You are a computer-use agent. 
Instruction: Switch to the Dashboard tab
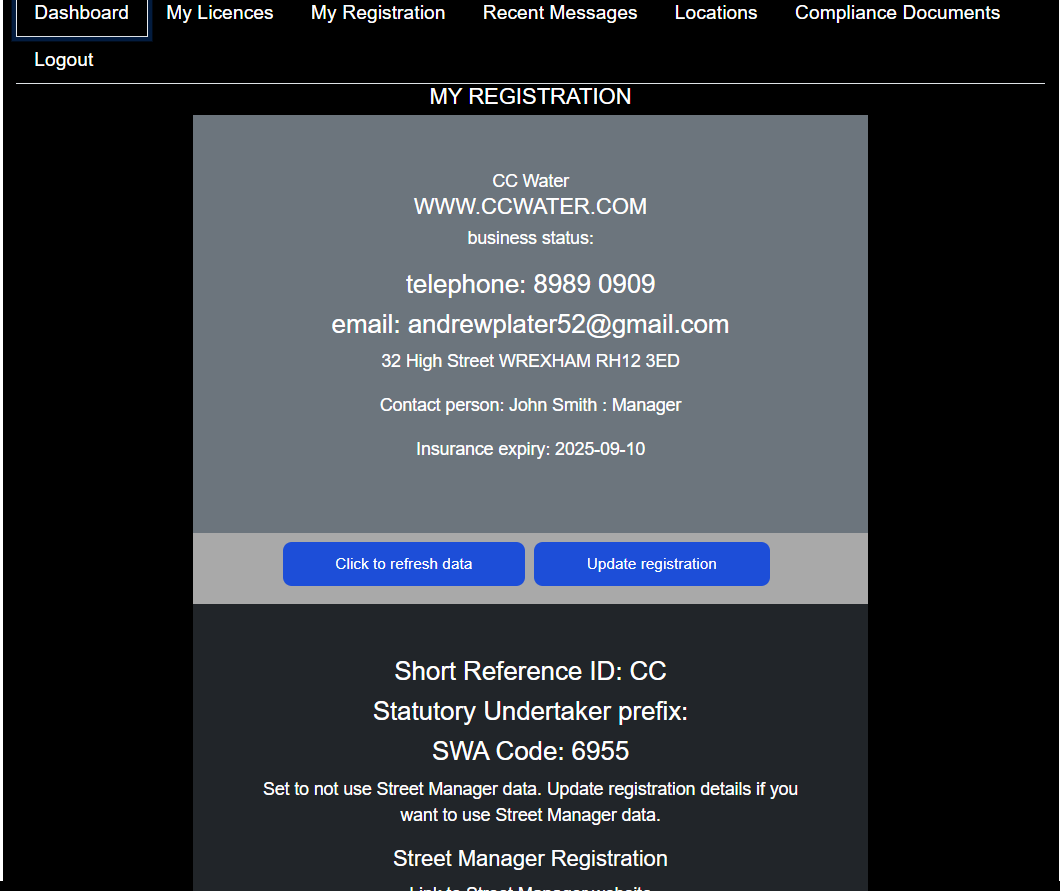(81, 13)
